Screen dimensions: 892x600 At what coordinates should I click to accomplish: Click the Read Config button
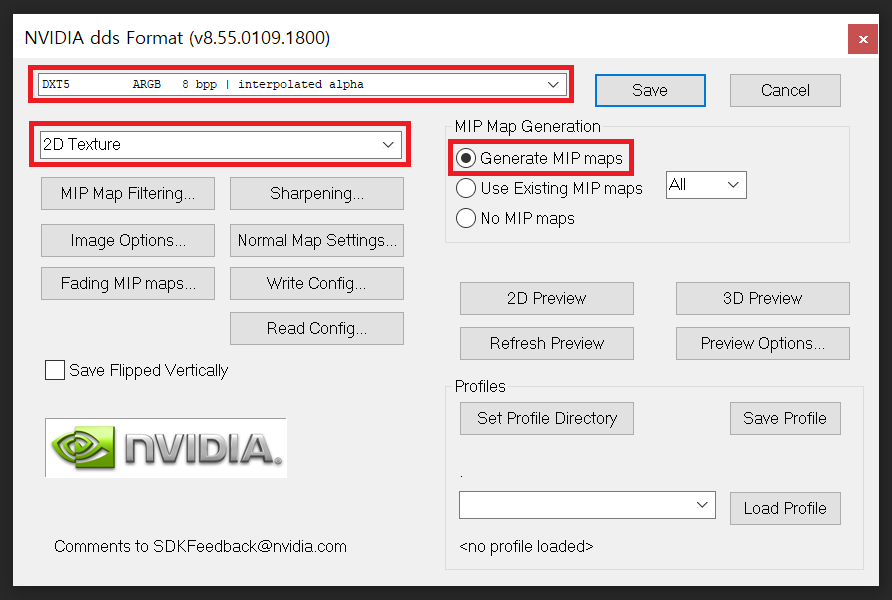[317, 328]
